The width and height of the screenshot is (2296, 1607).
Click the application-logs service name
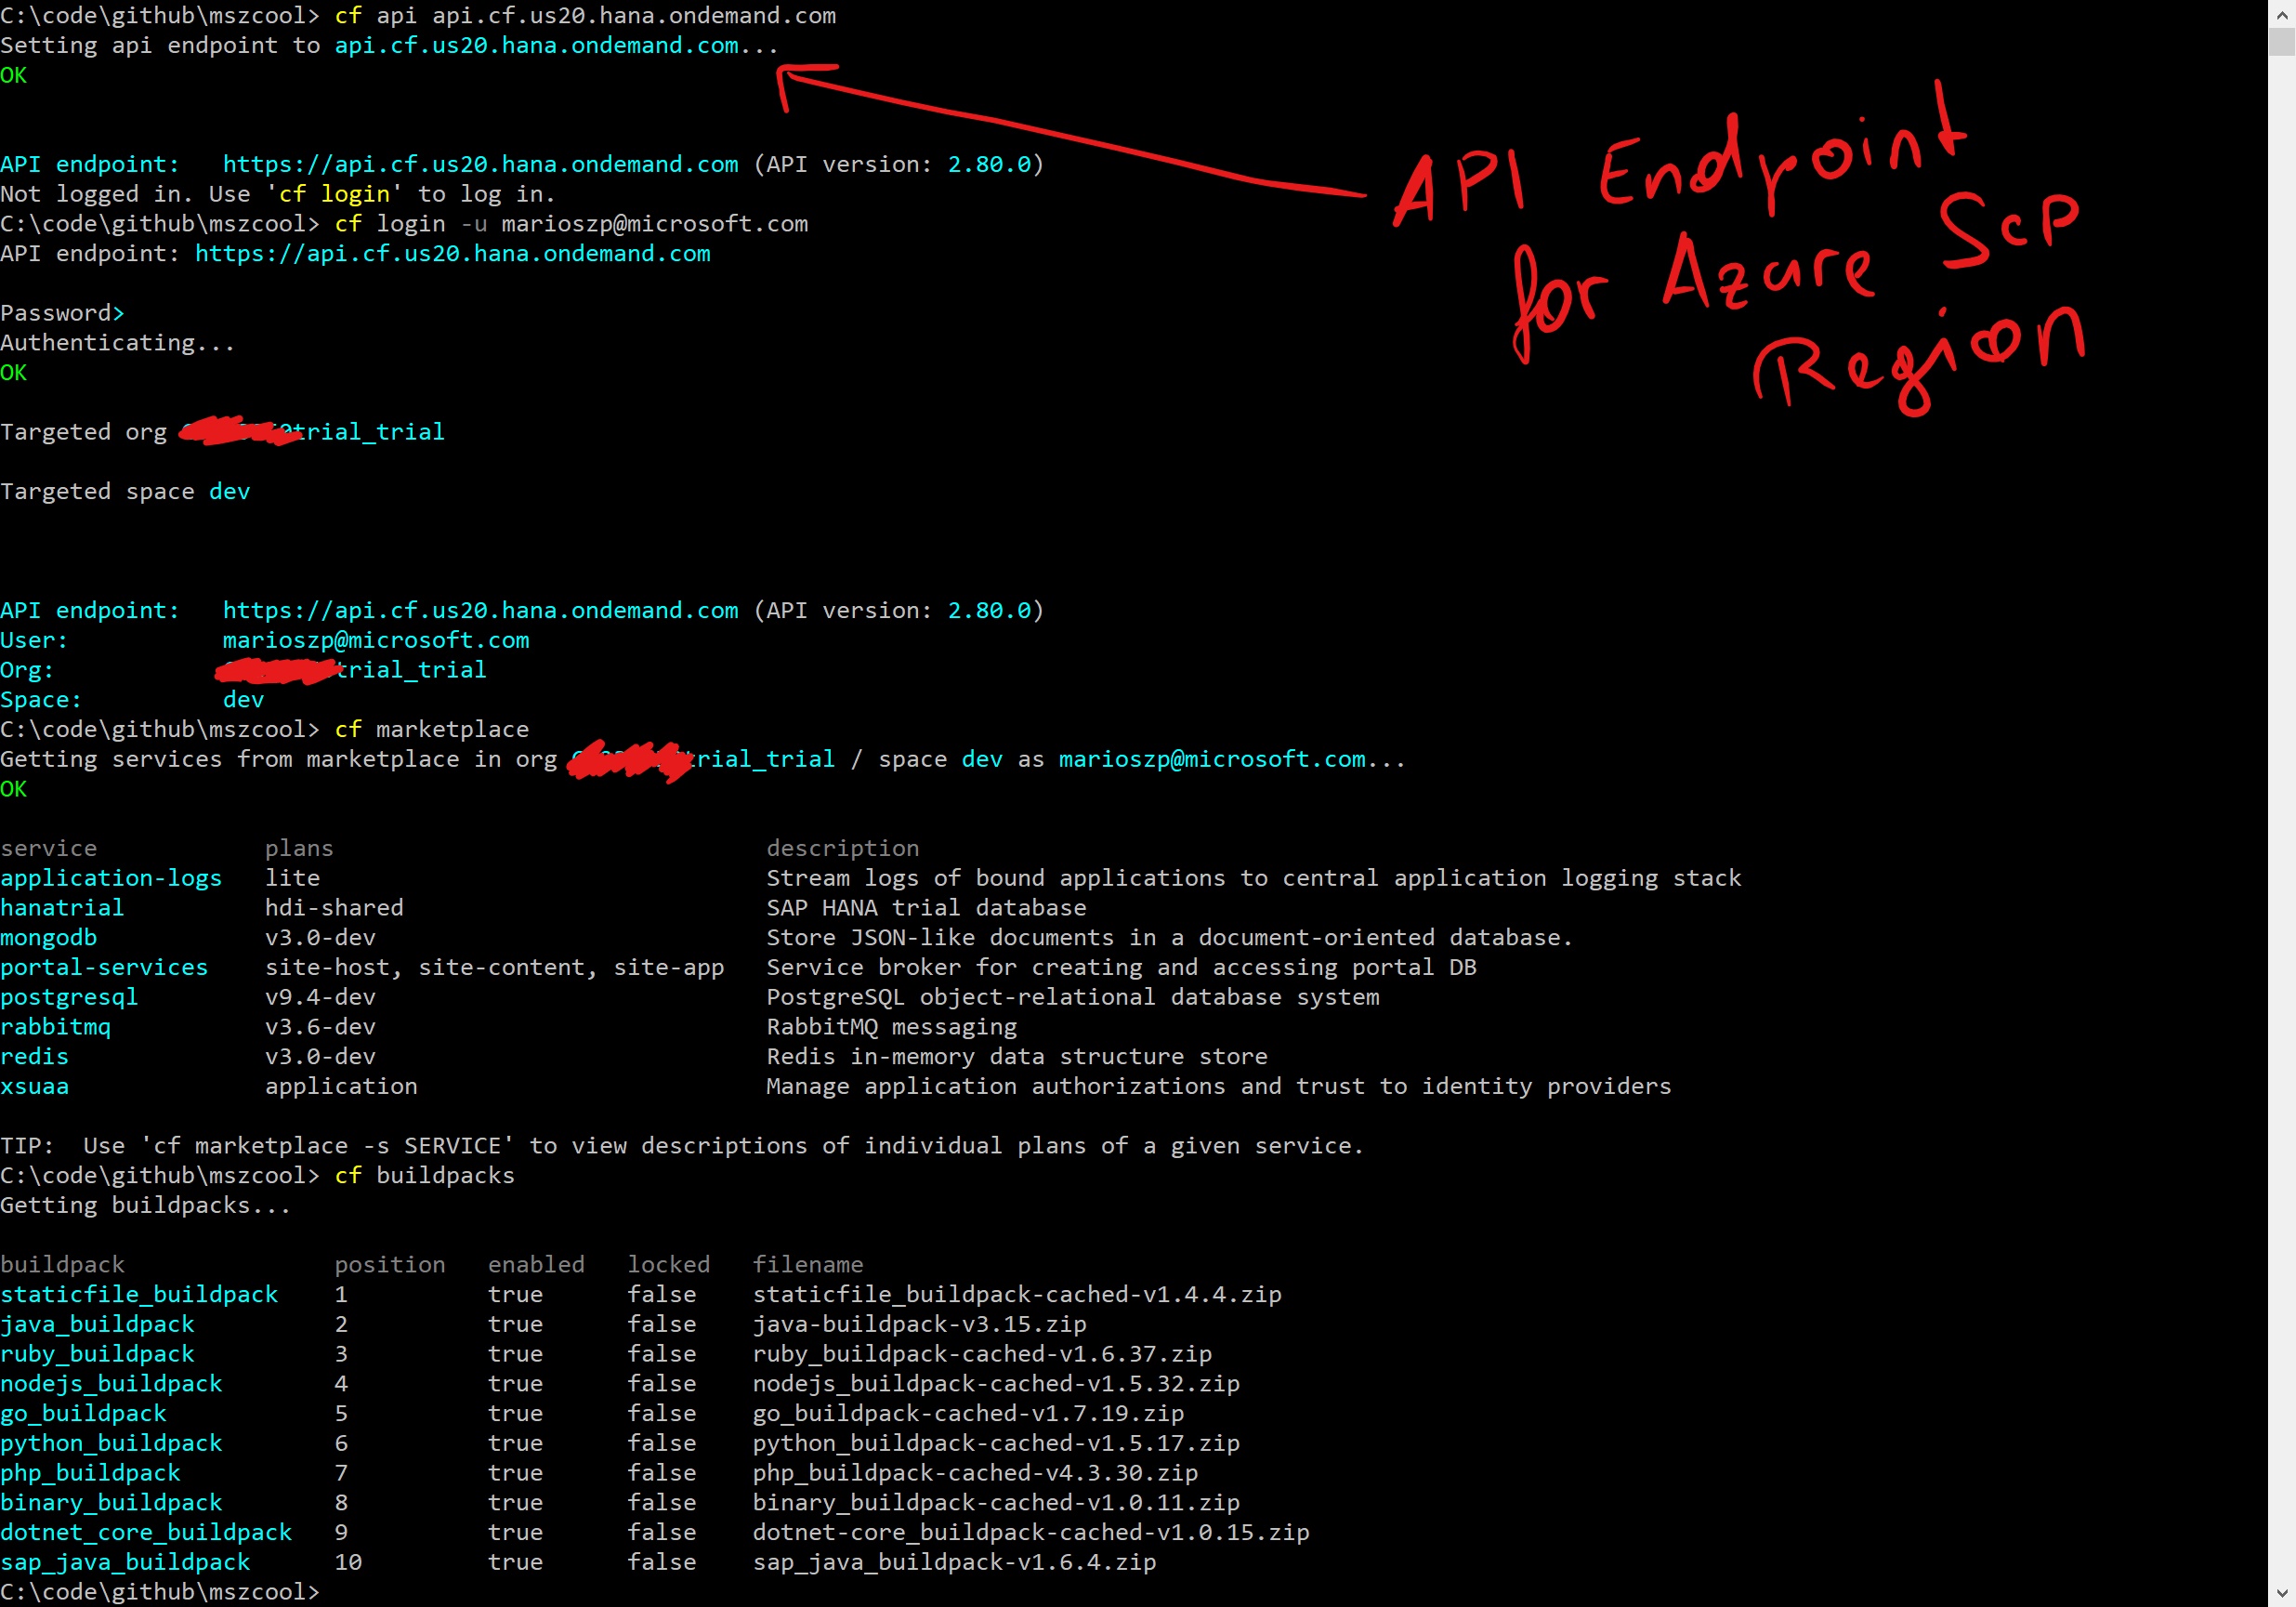(111, 879)
